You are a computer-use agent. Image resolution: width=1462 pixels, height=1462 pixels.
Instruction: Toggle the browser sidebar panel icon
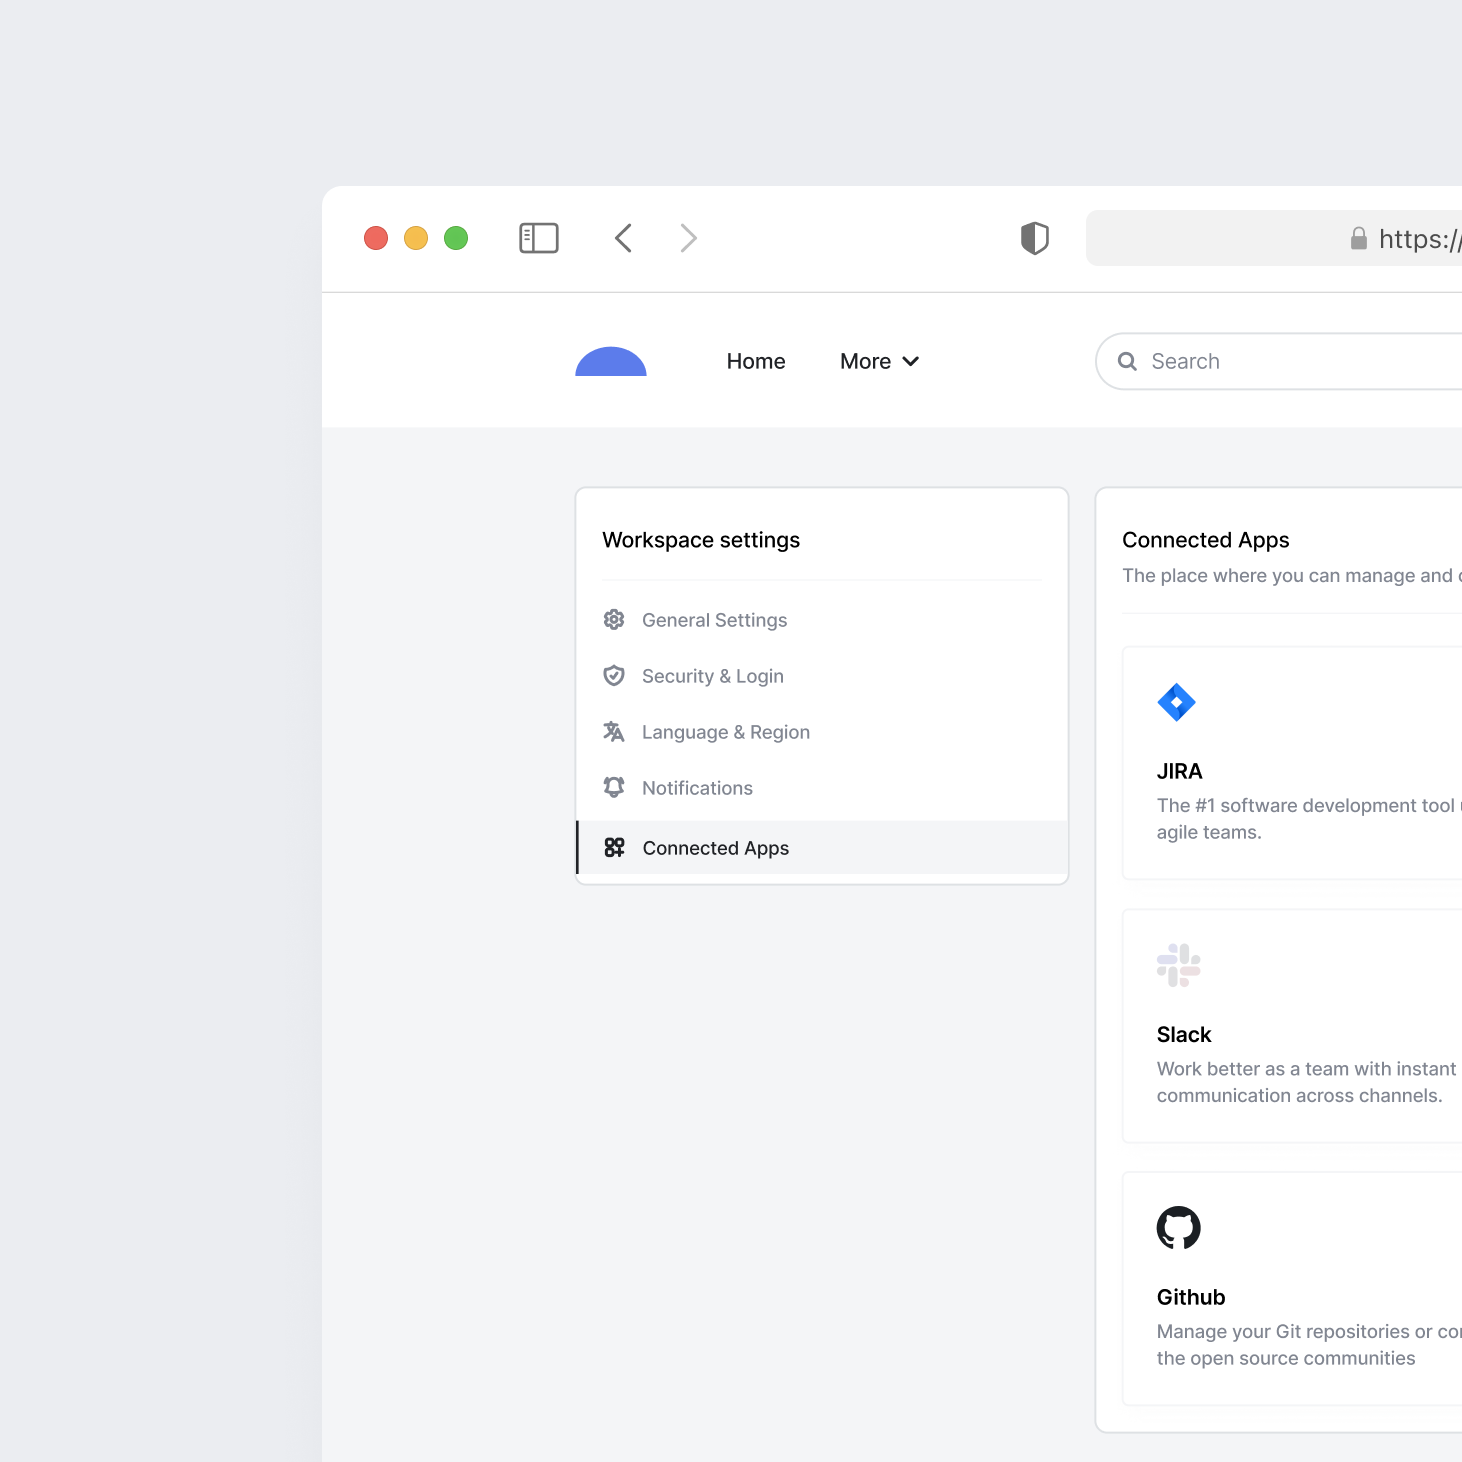[538, 238]
